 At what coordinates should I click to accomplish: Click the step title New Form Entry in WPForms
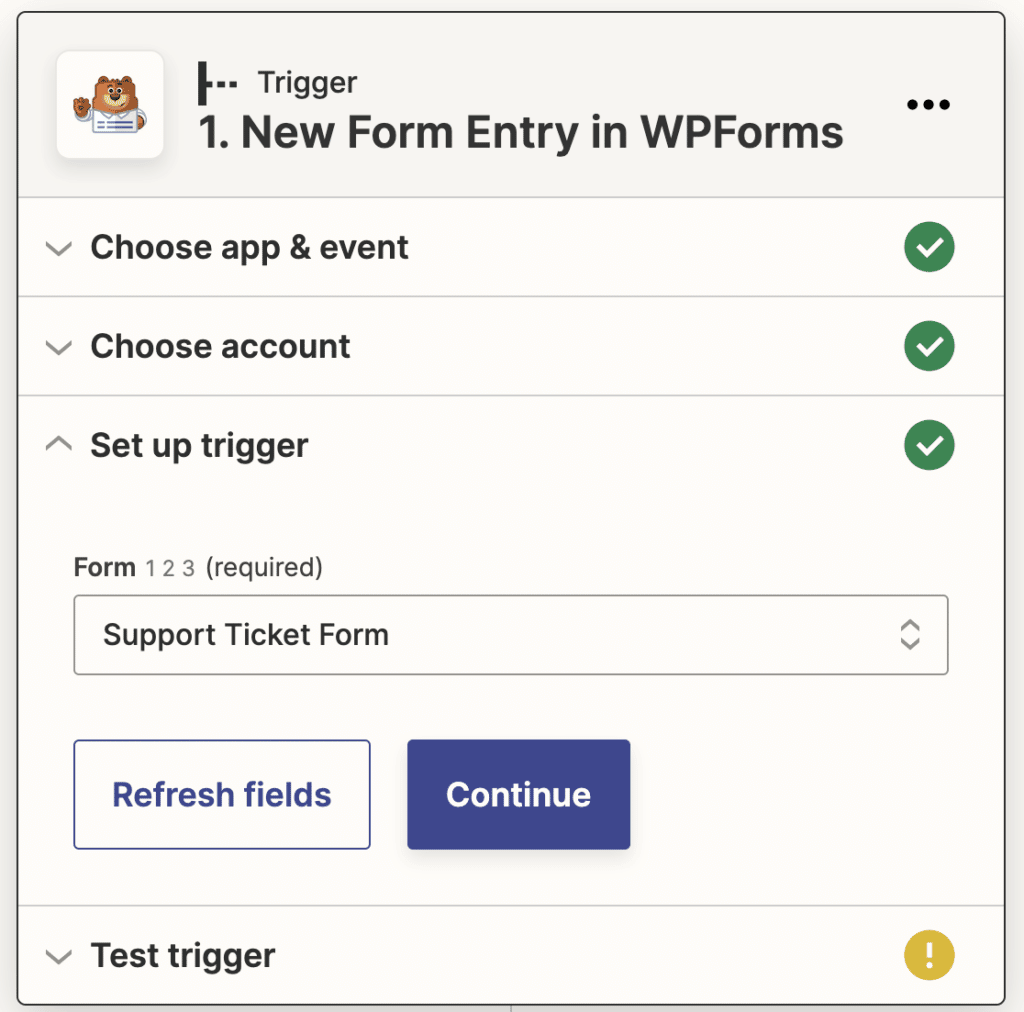519,132
